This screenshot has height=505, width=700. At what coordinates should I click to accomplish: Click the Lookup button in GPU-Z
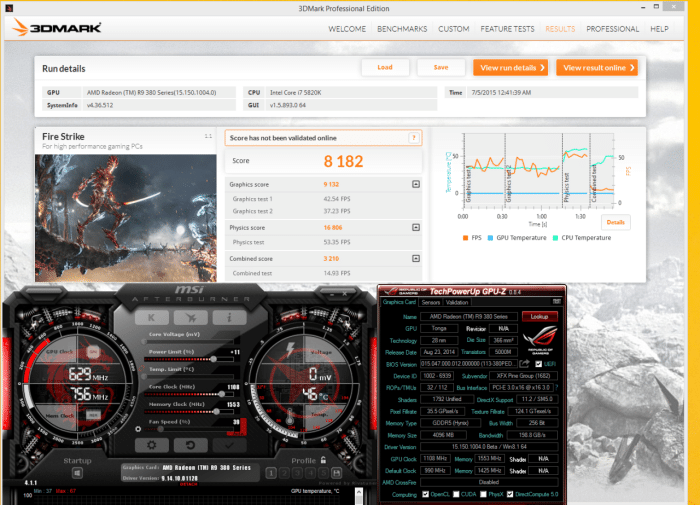(x=539, y=317)
